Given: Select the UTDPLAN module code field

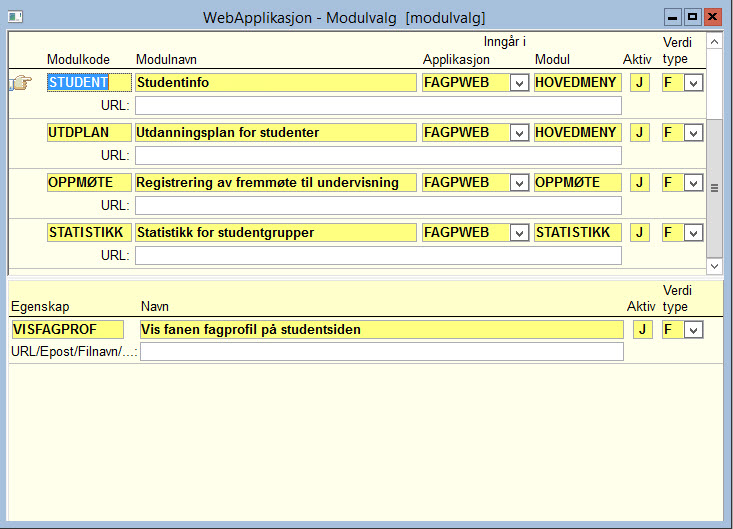Looking at the screenshot, I should tap(89, 133).
